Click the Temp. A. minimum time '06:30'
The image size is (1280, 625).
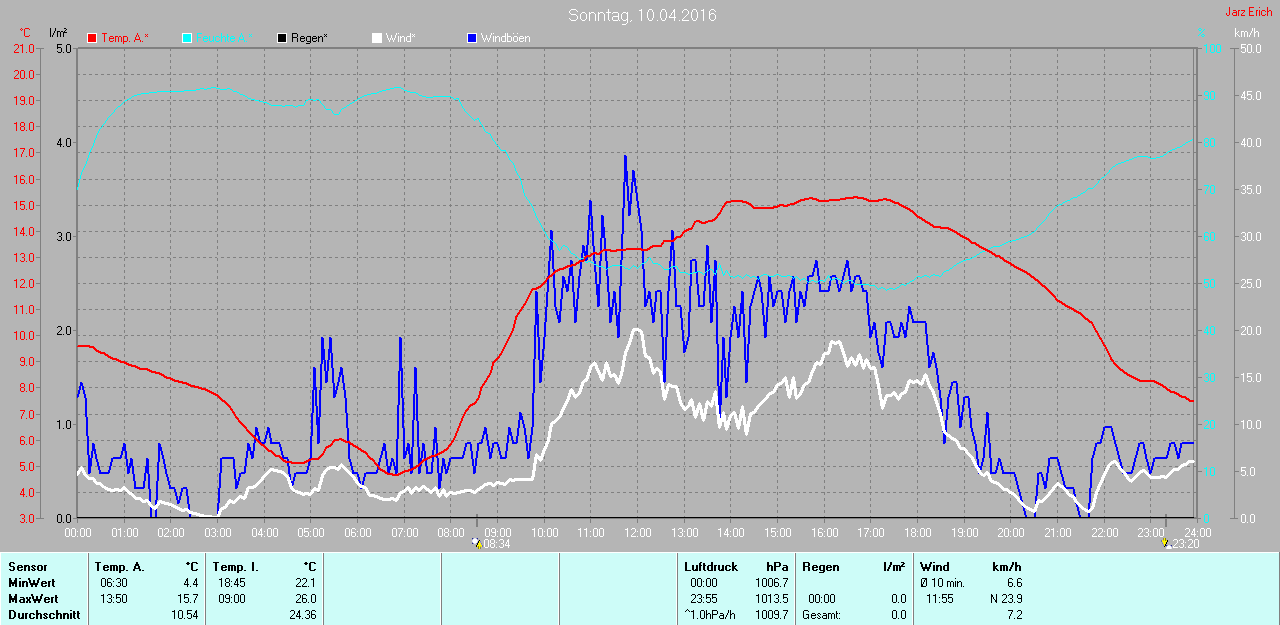[113, 583]
